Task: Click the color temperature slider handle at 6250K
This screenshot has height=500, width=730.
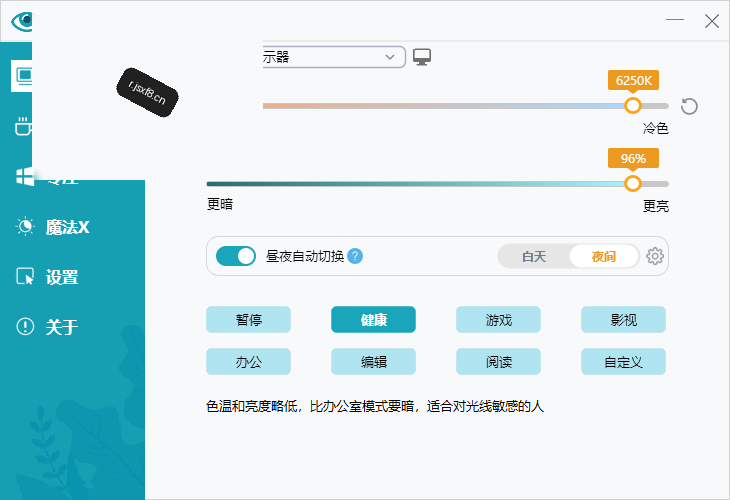Action: (632, 106)
